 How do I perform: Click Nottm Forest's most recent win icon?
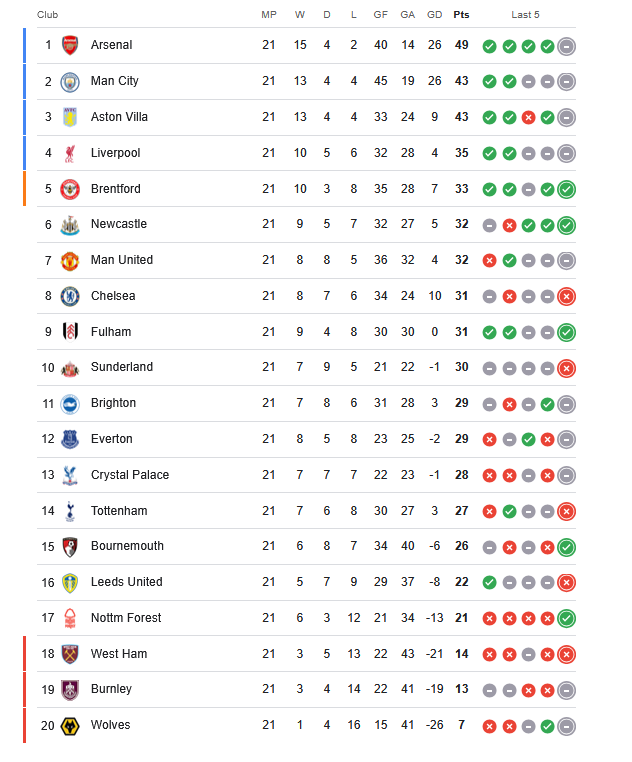[x=566, y=618]
